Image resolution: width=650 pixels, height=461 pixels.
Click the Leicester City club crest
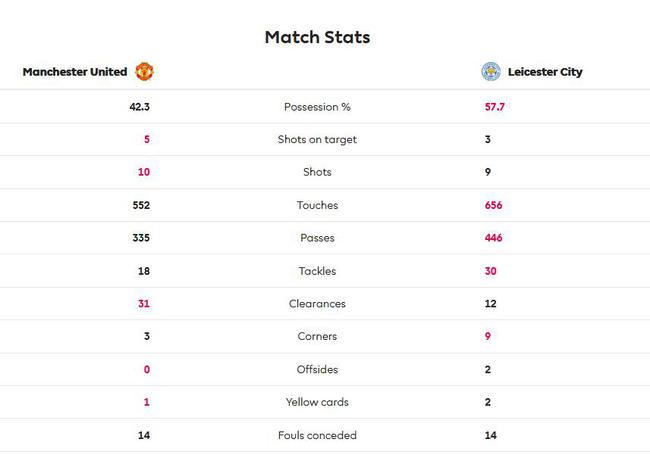click(x=490, y=72)
